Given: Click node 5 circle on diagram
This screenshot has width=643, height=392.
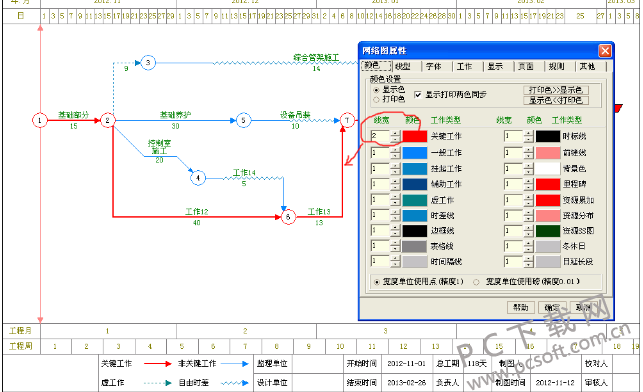Looking at the screenshot, I should pyautogui.click(x=243, y=121).
